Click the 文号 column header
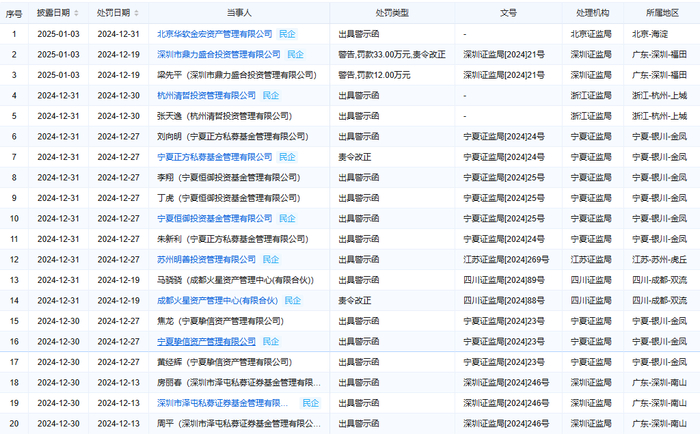Image resolution: width=700 pixels, height=434 pixels. coord(508,13)
